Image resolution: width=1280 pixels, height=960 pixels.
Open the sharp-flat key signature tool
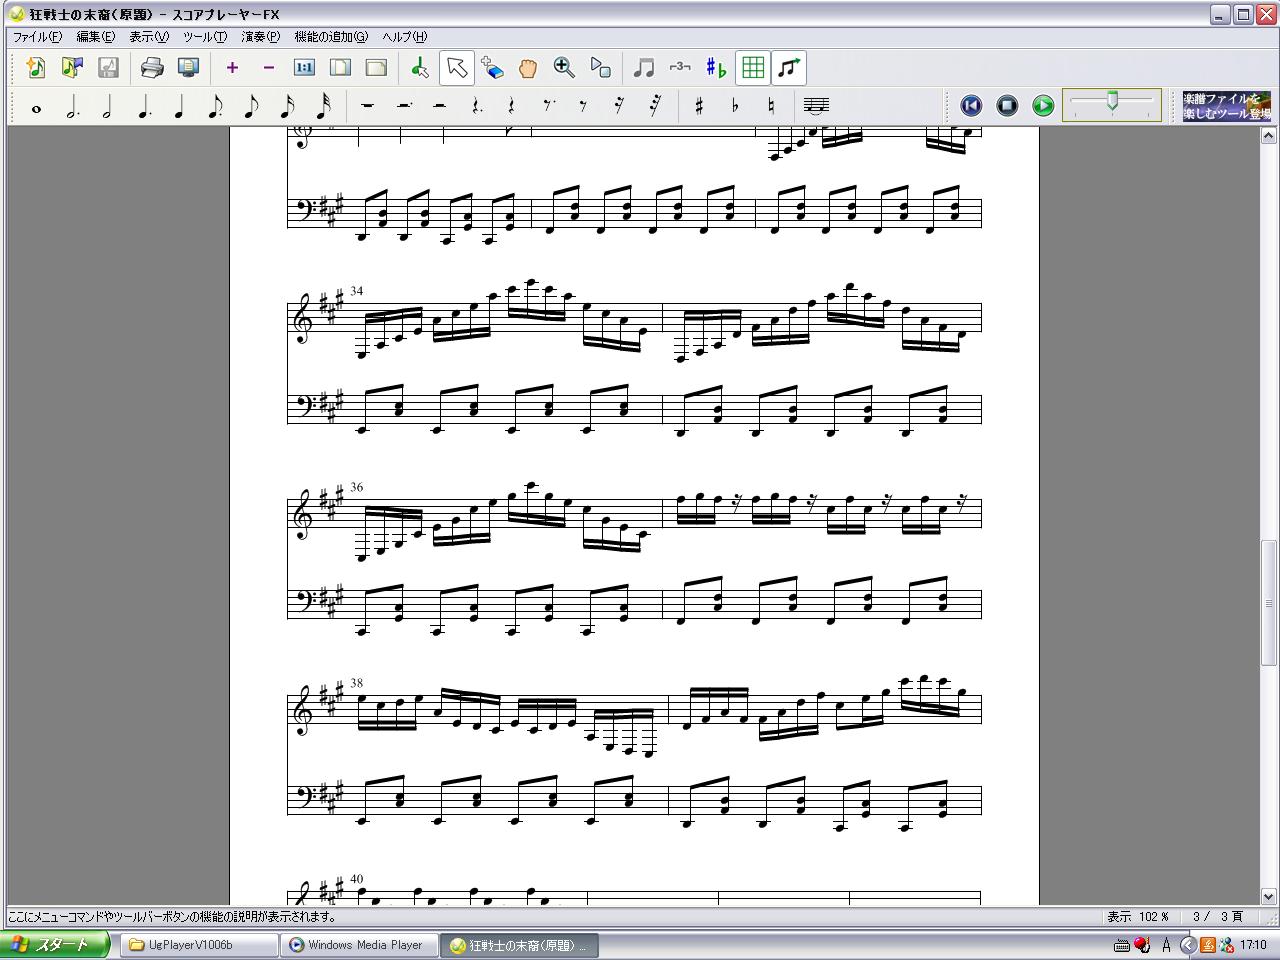pos(716,68)
